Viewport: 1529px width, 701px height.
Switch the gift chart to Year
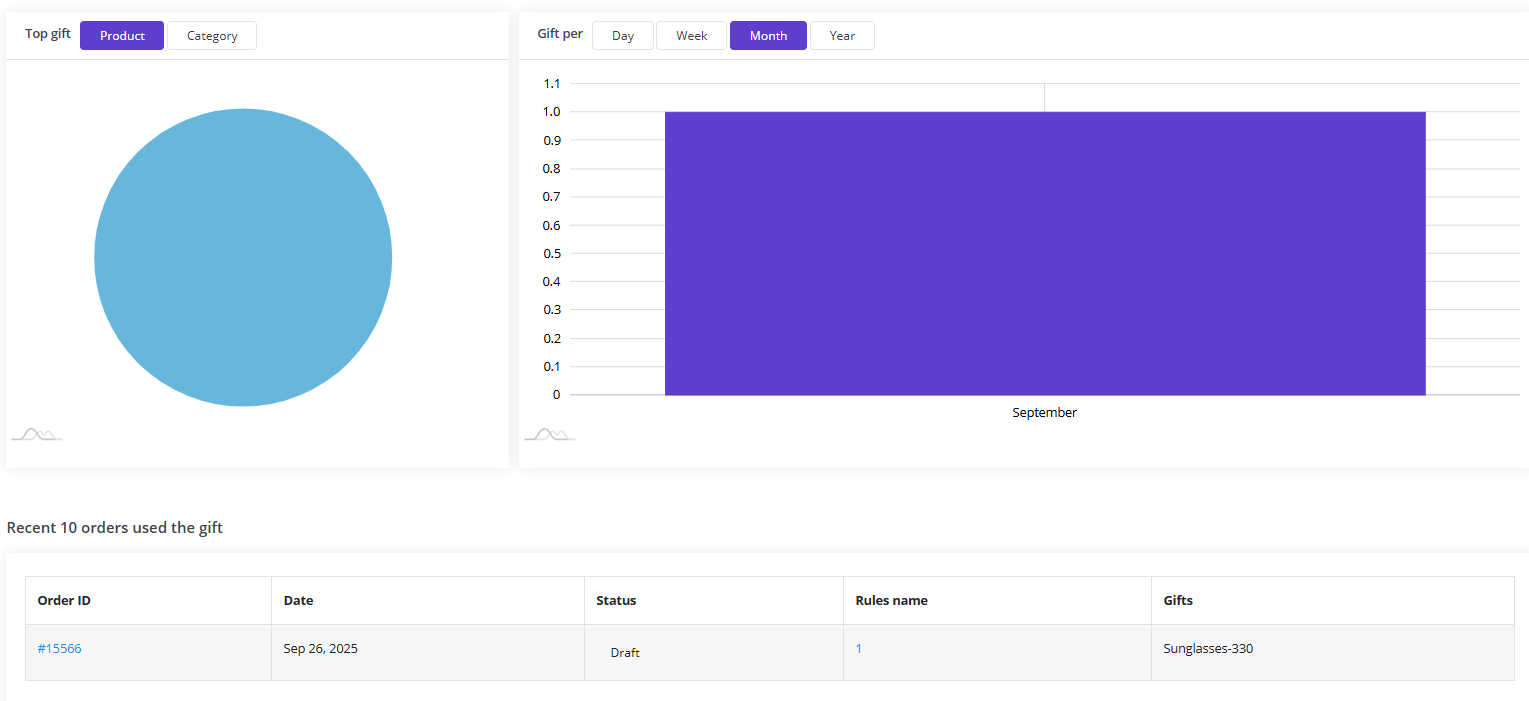842,36
